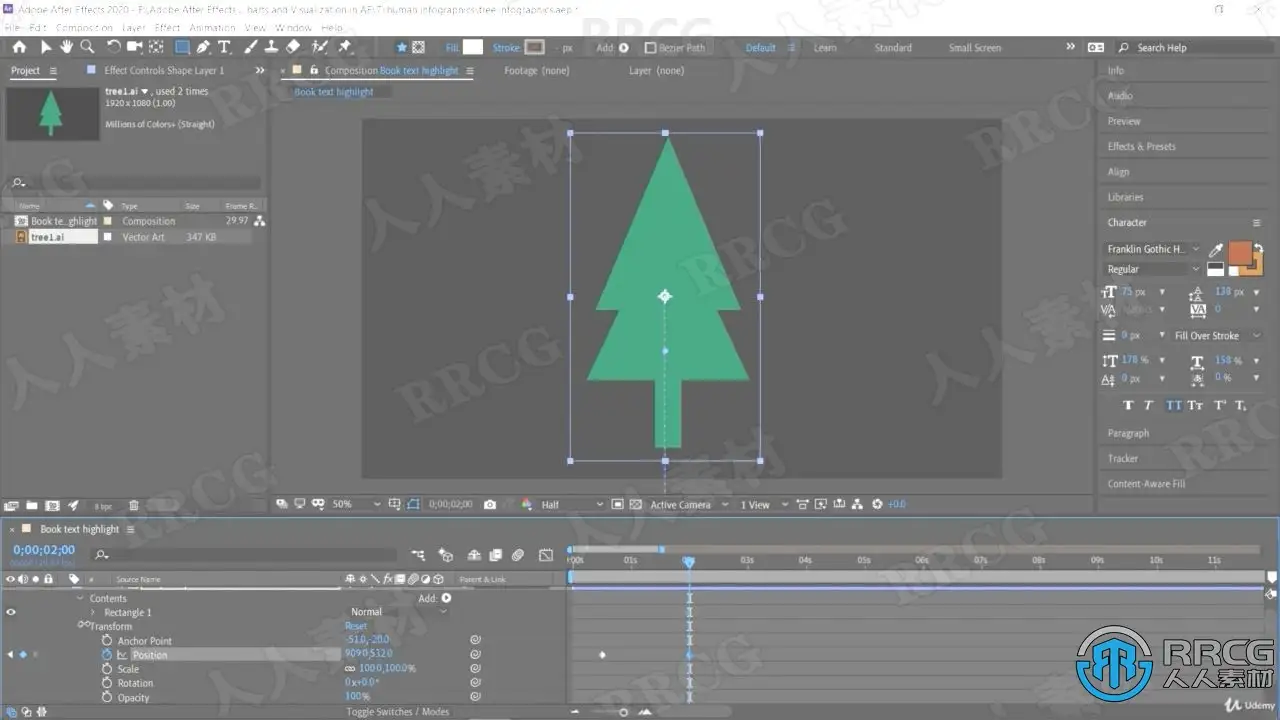This screenshot has height=720, width=1280.
Task: Select the Hand tool
Action: point(66,47)
